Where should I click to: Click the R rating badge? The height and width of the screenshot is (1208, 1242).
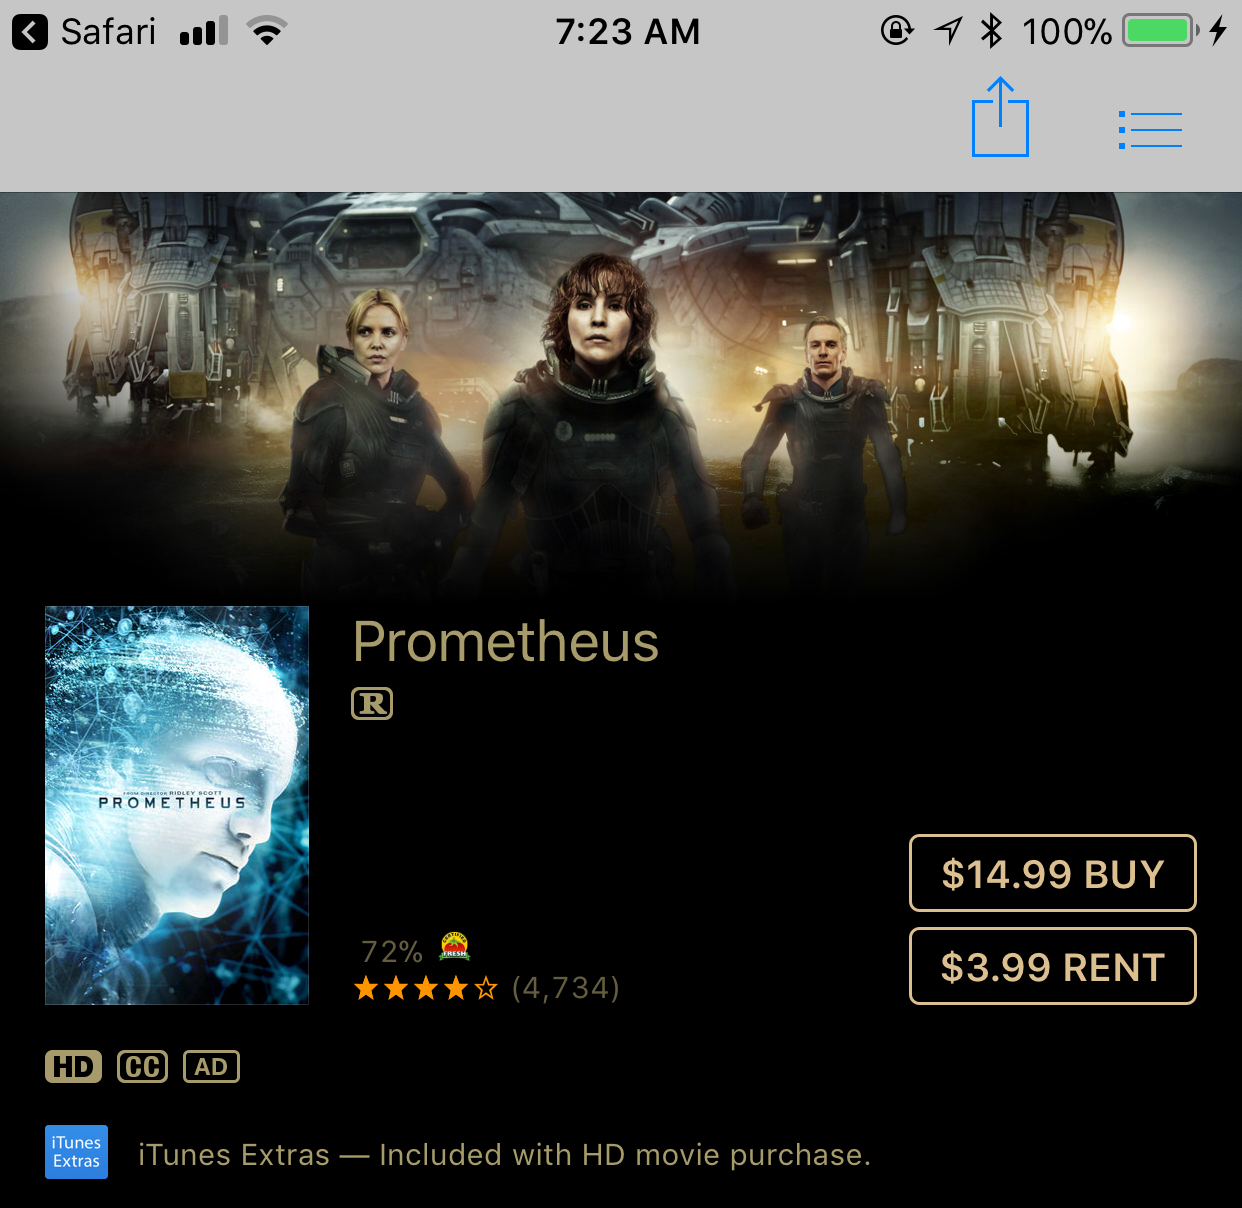coord(372,704)
